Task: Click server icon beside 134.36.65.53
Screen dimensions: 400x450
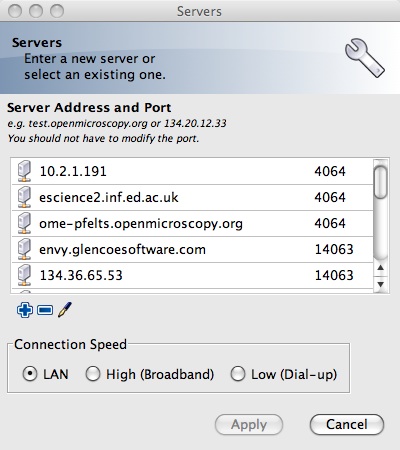Action: tap(24, 275)
